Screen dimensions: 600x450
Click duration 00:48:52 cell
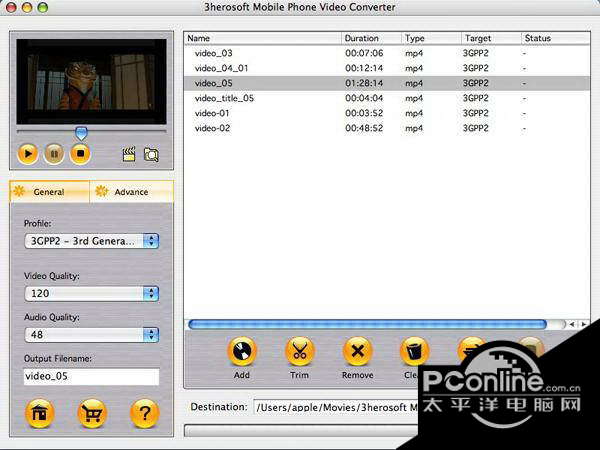click(x=364, y=128)
